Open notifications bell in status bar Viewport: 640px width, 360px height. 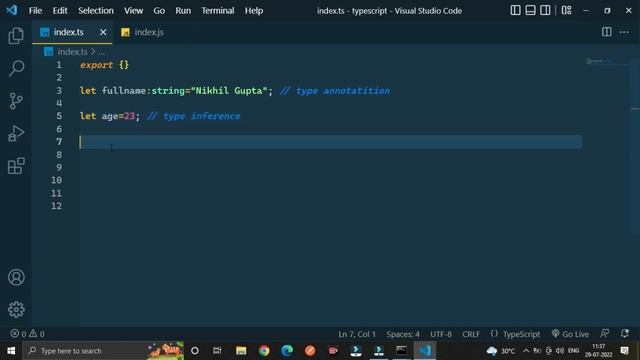click(x=624, y=334)
